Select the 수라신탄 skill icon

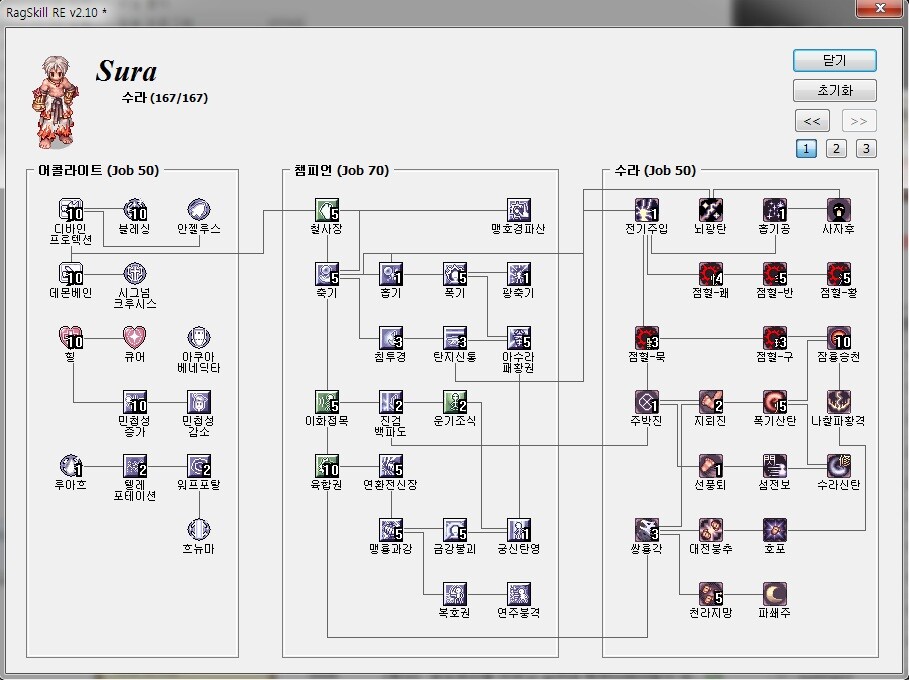point(838,466)
